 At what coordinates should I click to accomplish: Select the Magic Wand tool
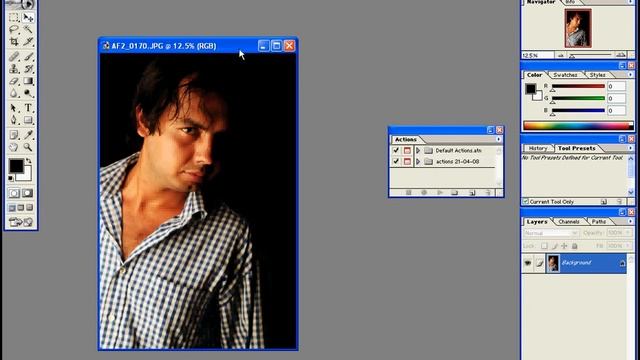click(28, 29)
